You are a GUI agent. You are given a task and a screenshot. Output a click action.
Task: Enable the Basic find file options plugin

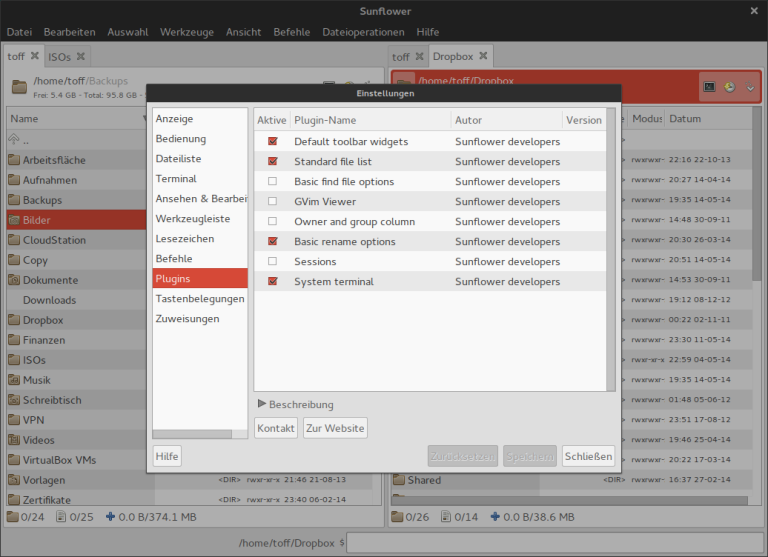coord(272,181)
